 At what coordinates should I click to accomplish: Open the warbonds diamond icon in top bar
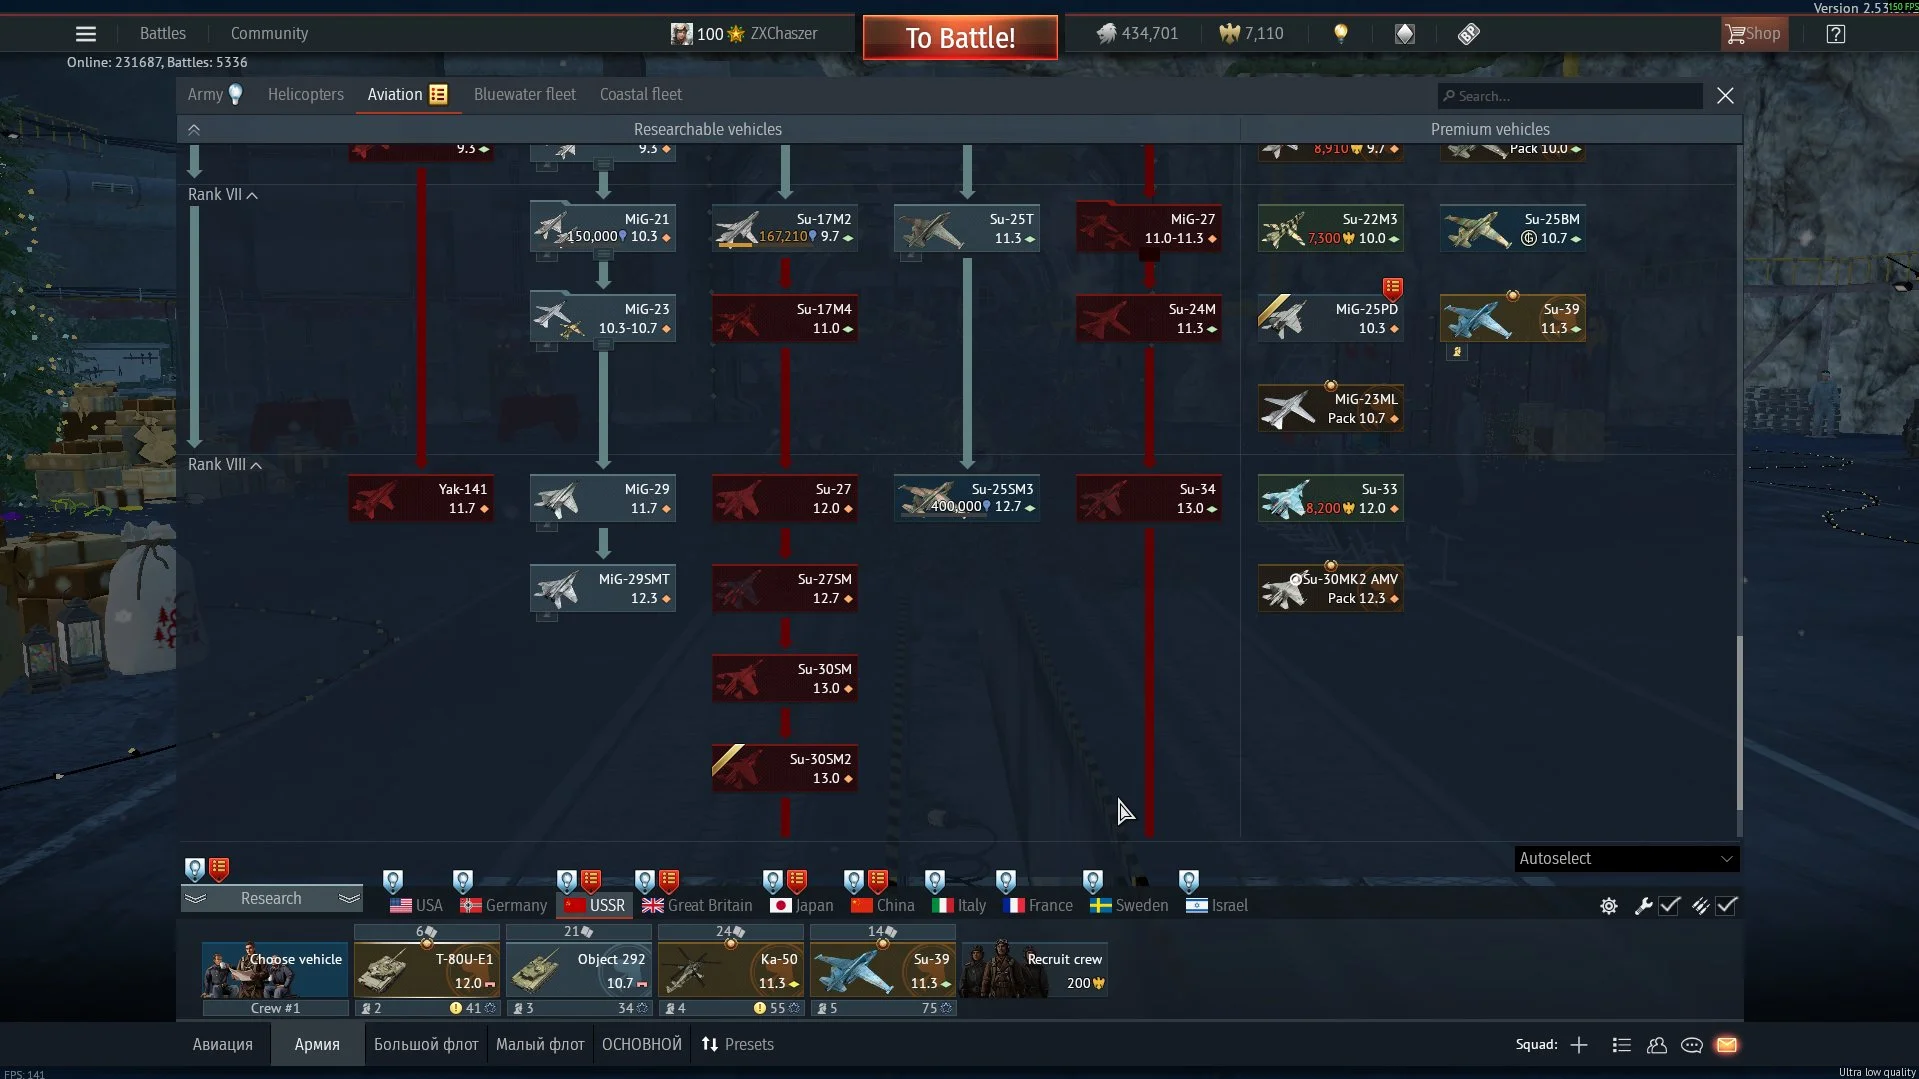coord(1405,34)
